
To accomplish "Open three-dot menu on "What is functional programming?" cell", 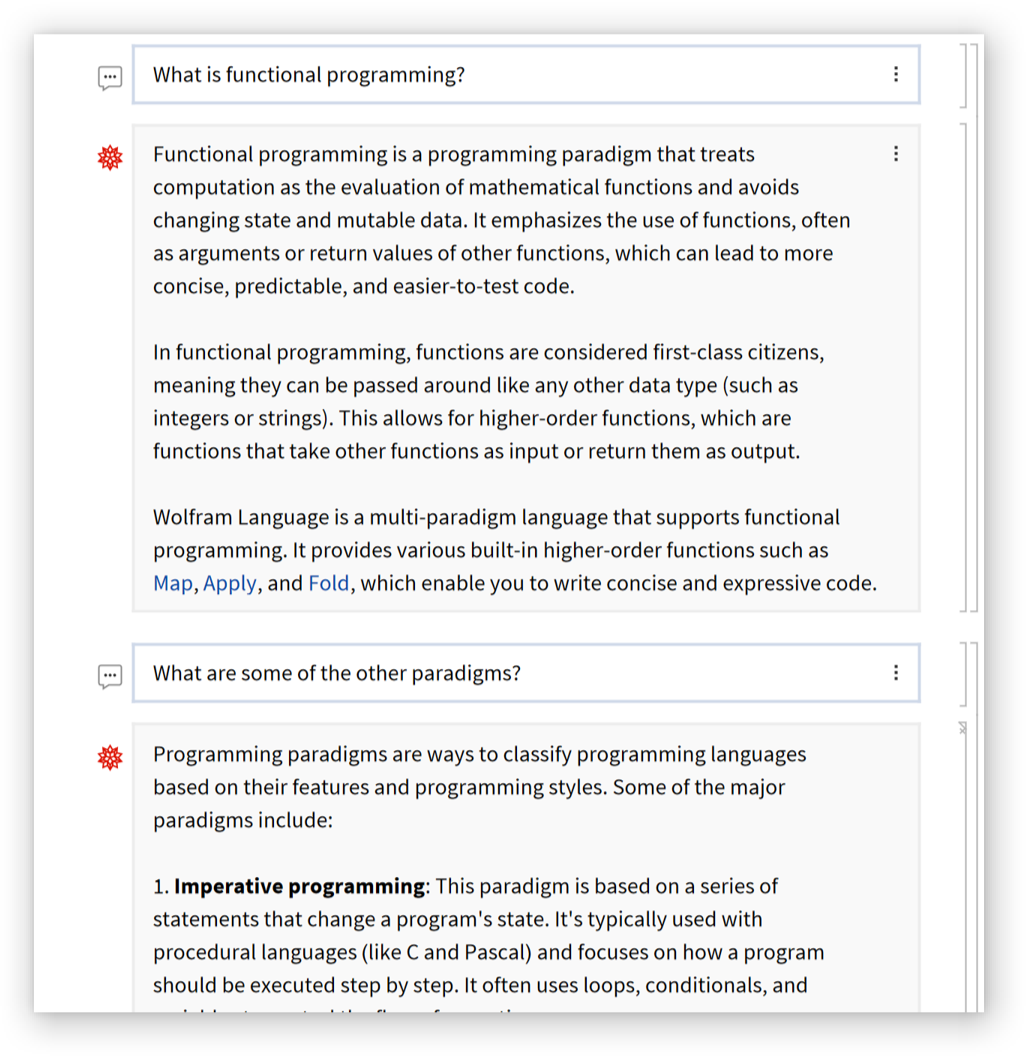I will [x=896, y=74].
